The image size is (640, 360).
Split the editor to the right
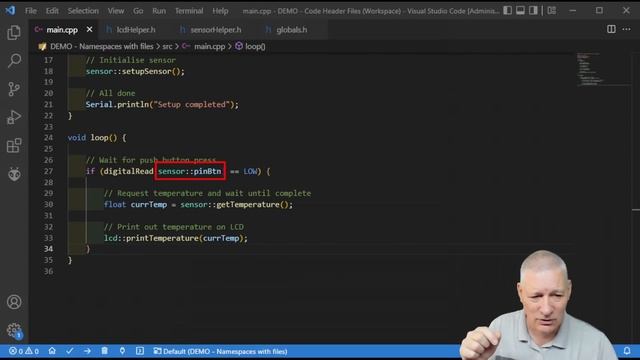[x=611, y=29]
